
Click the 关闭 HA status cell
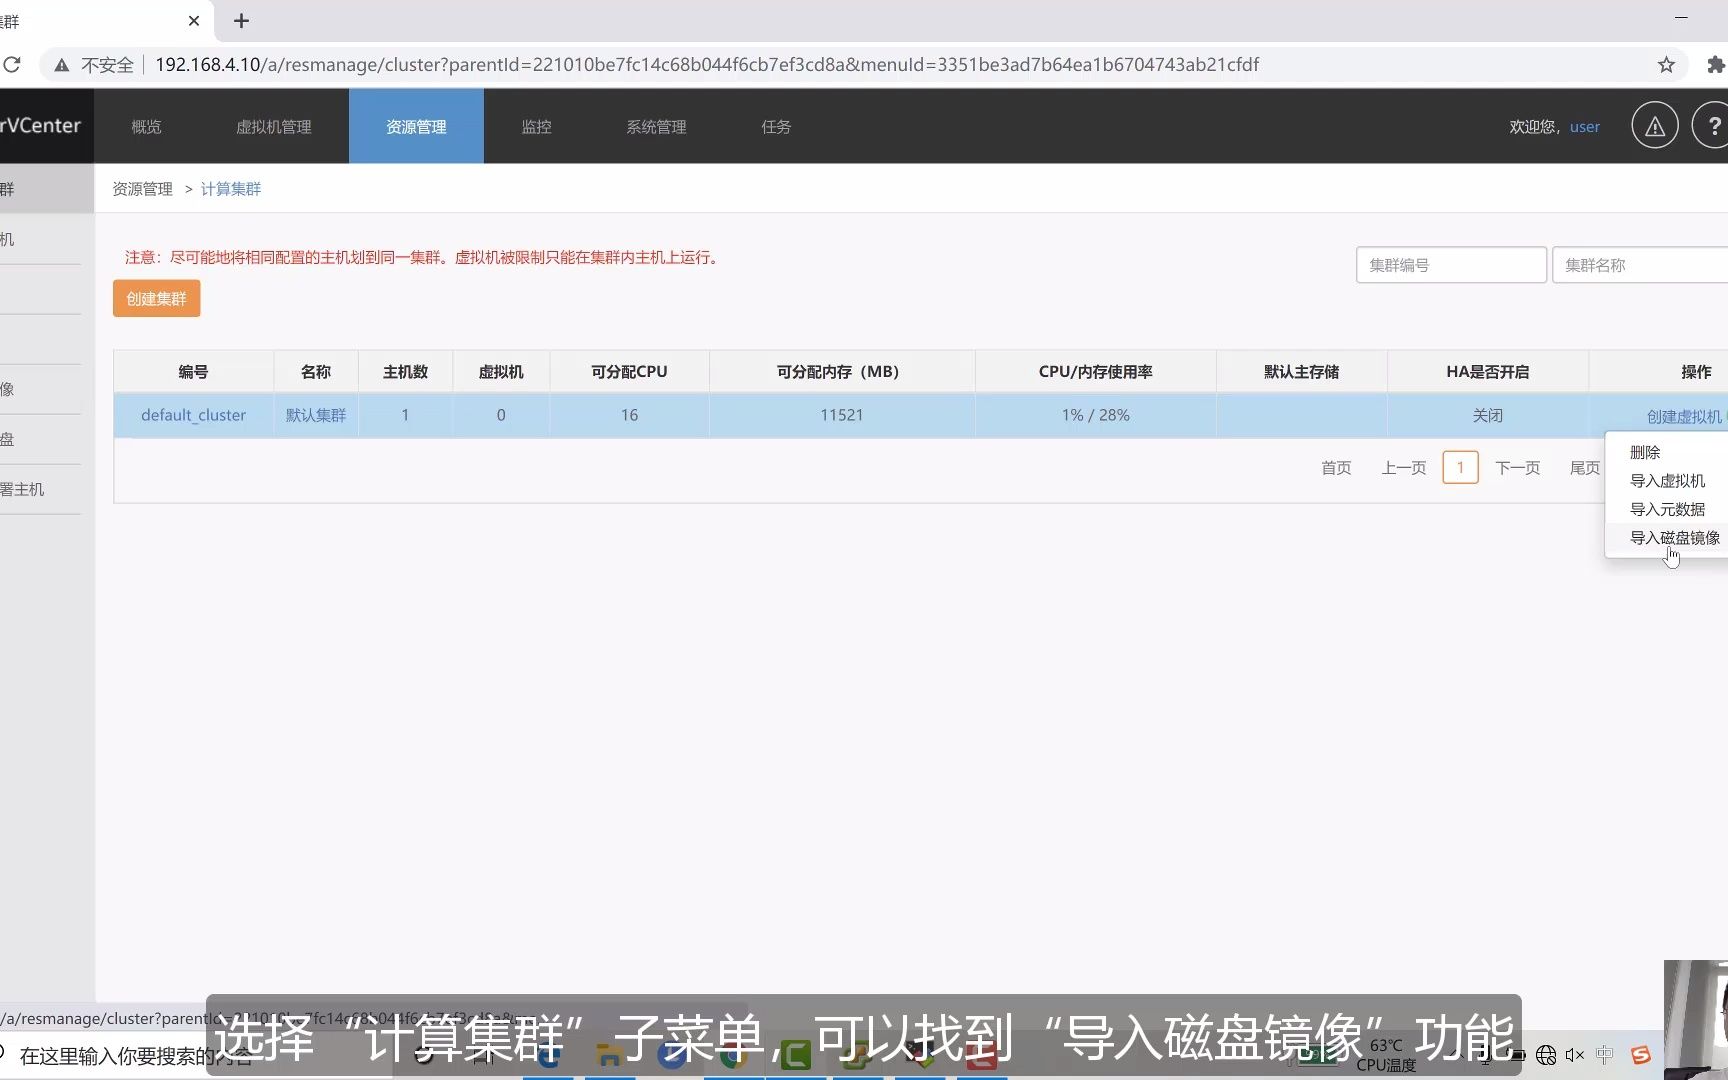point(1488,415)
